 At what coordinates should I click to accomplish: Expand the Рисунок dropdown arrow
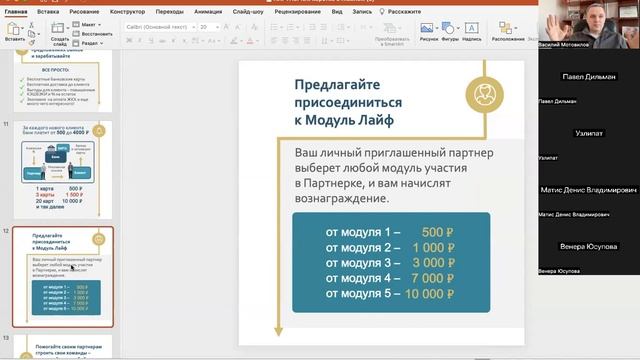[x=437, y=28]
